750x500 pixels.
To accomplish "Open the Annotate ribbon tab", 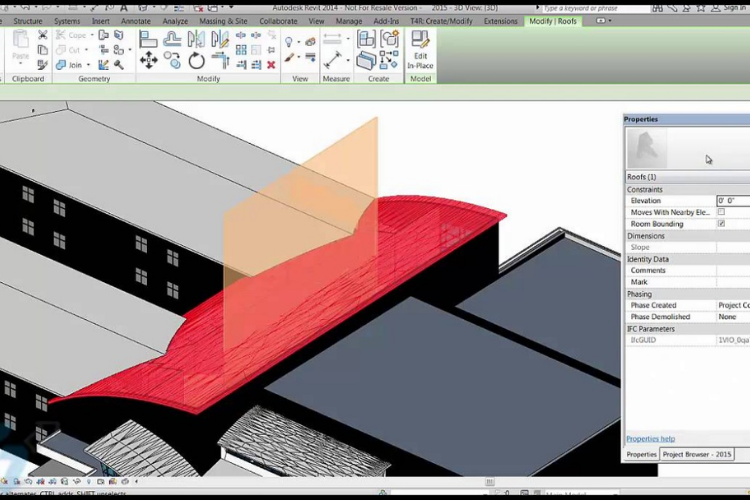I will (x=136, y=21).
